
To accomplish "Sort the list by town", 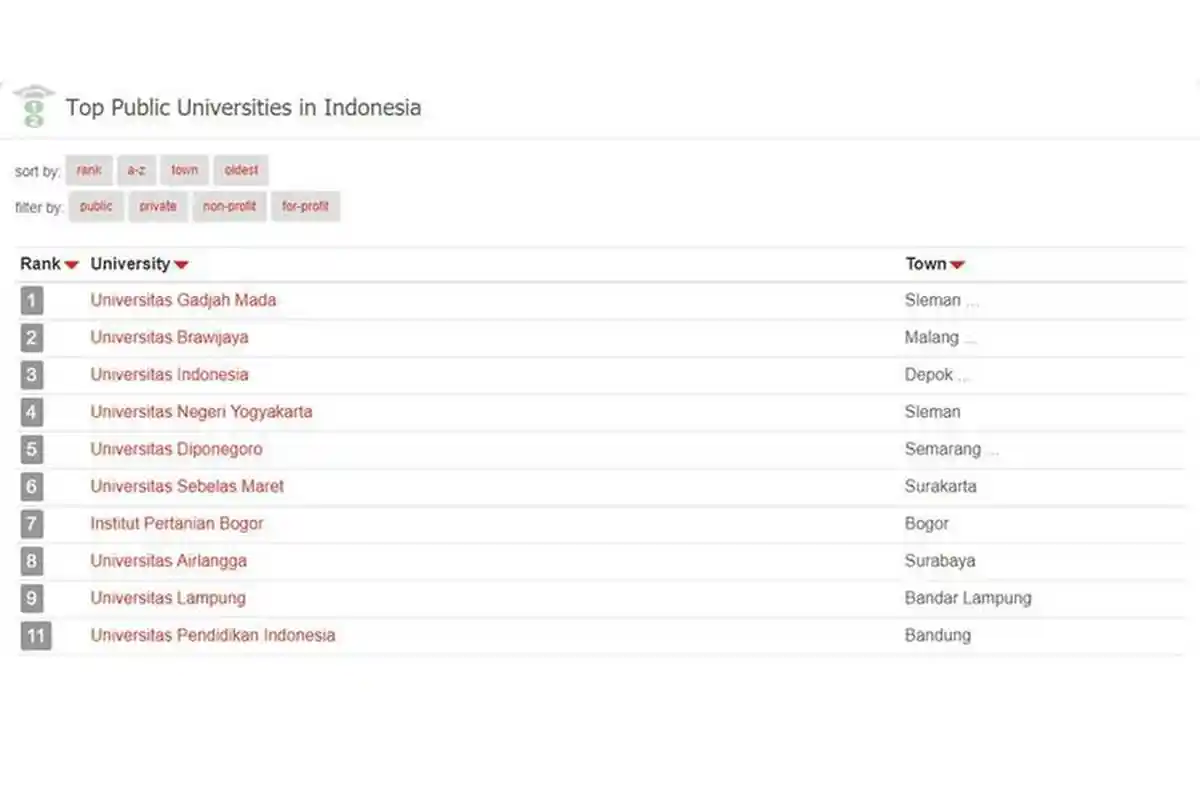I will 184,171.
